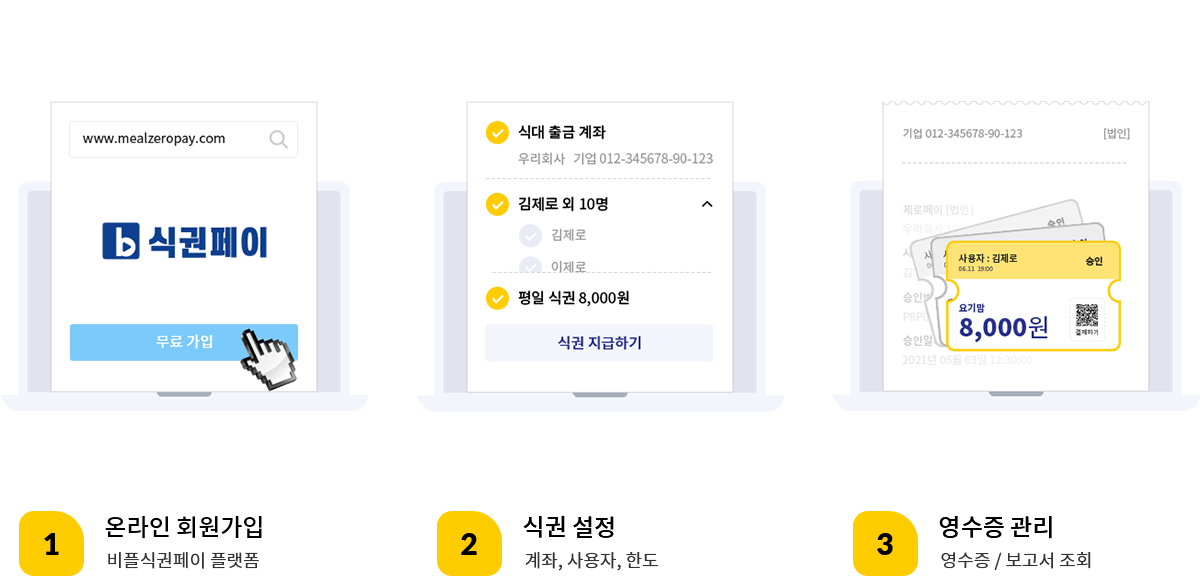
Task: Click the search magnifier icon
Action: pyautogui.click(x=278, y=139)
